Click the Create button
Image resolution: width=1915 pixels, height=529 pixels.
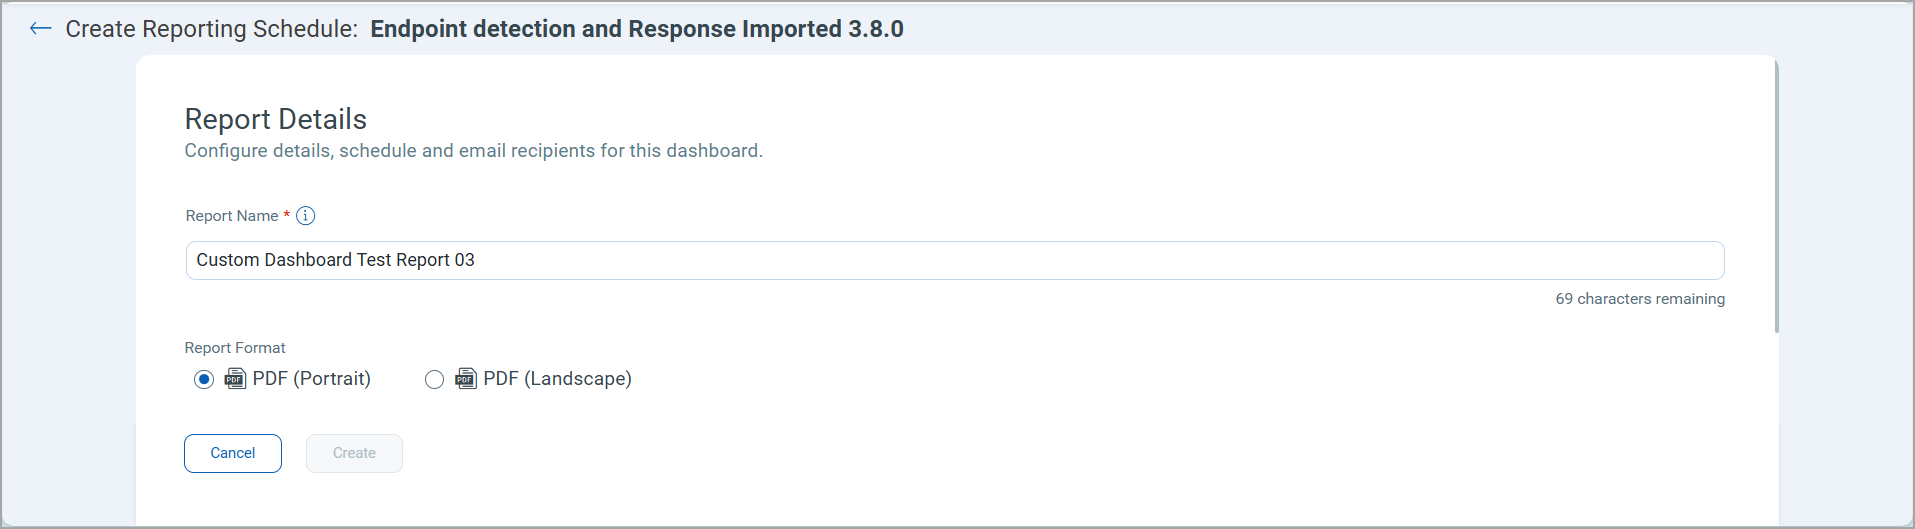354,453
